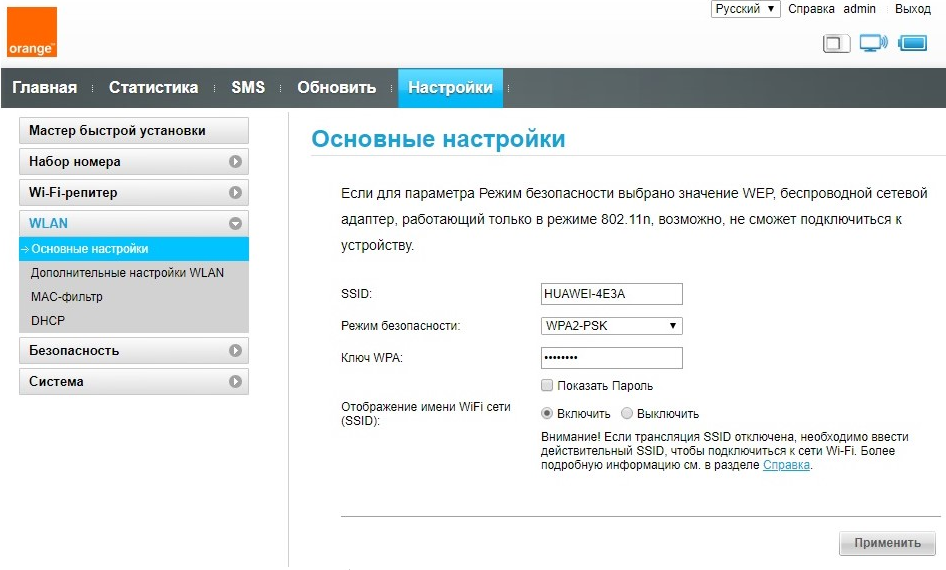The height and width of the screenshot is (570, 946).
Task: Select the Включить radio button
Action: click(x=547, y=414)
